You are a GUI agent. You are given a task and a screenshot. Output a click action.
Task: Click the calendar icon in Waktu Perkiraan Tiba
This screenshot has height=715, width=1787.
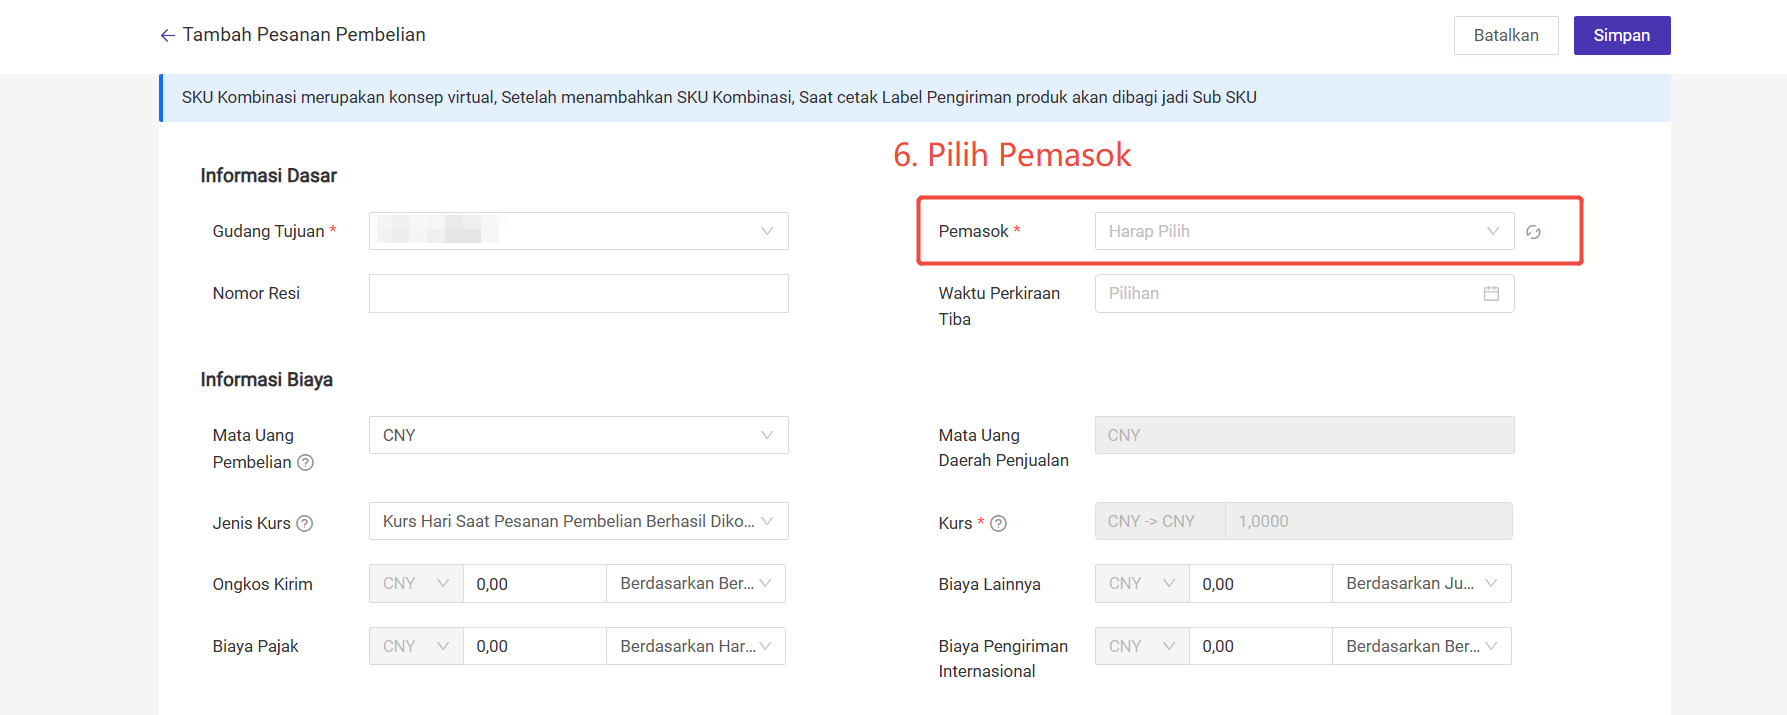pyautogui.click(x=1491, y=294)
